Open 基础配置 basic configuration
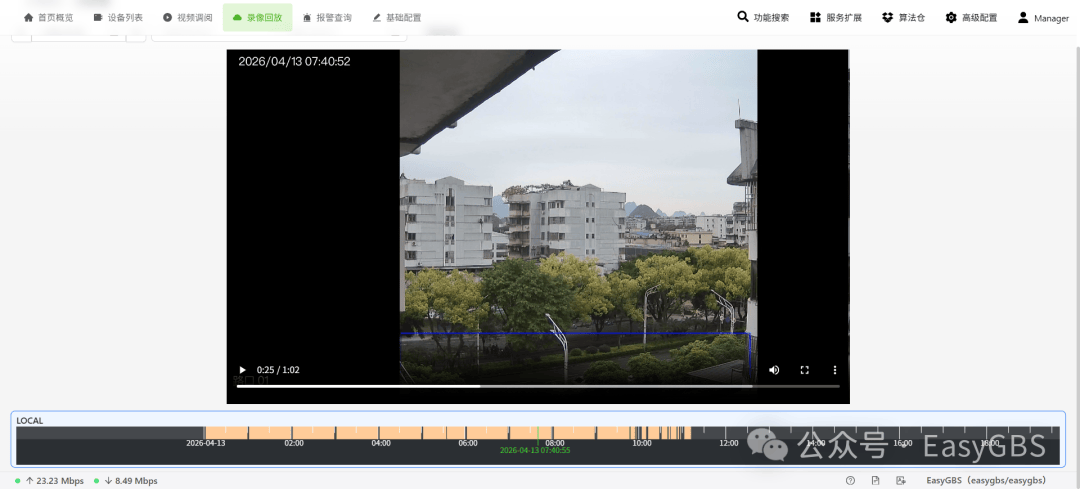1080x489 pixels. tap(396, 18)
